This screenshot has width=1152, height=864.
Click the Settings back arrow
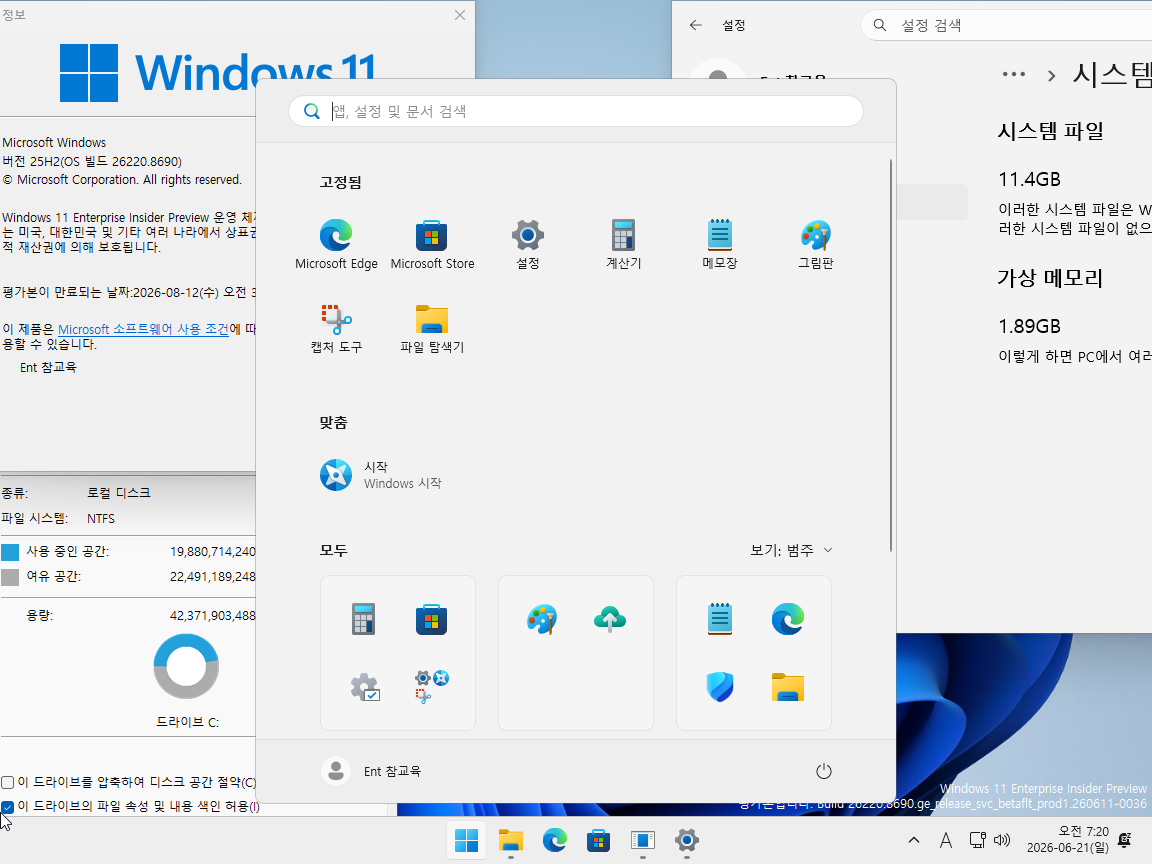pos(695,25)
